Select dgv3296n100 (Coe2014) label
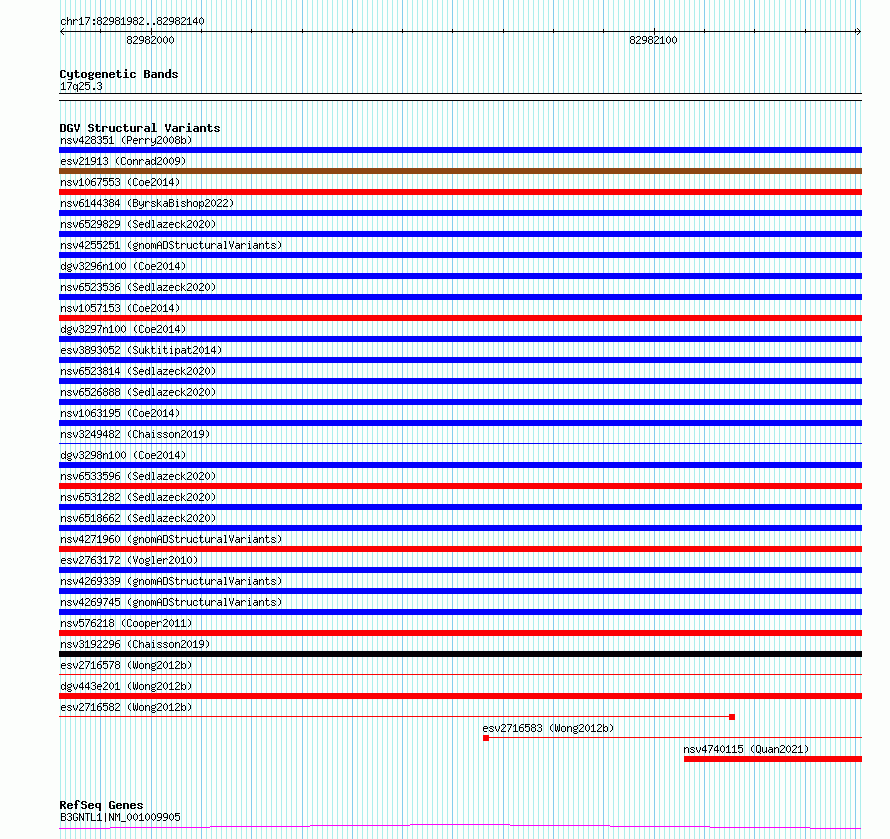The height and width of the screenshot is (839, 890). click(x=123, y=266)
